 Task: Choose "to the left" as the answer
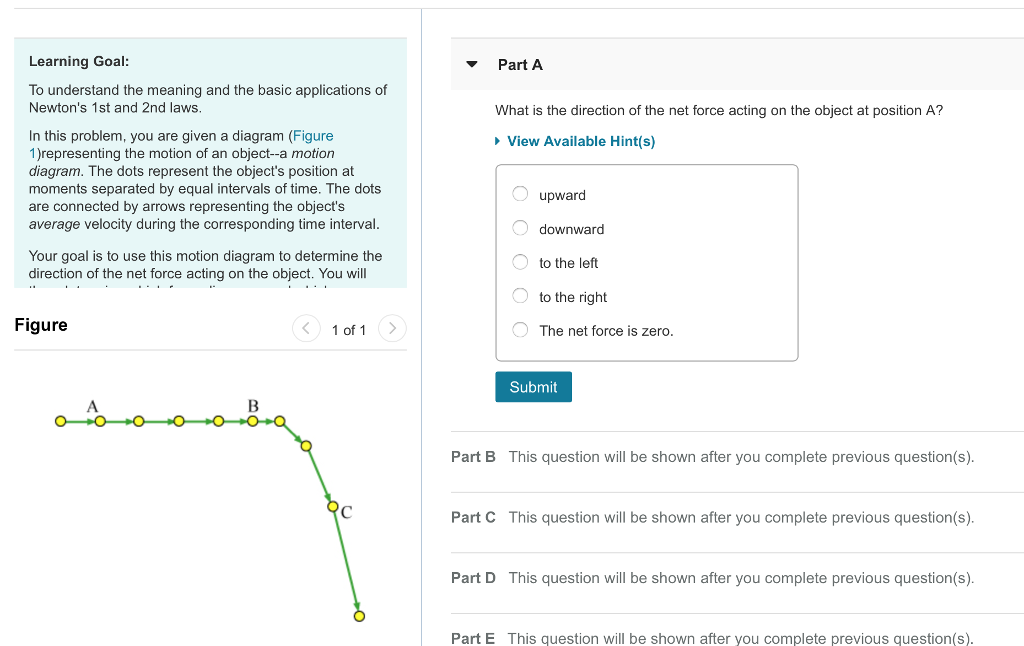520,261
